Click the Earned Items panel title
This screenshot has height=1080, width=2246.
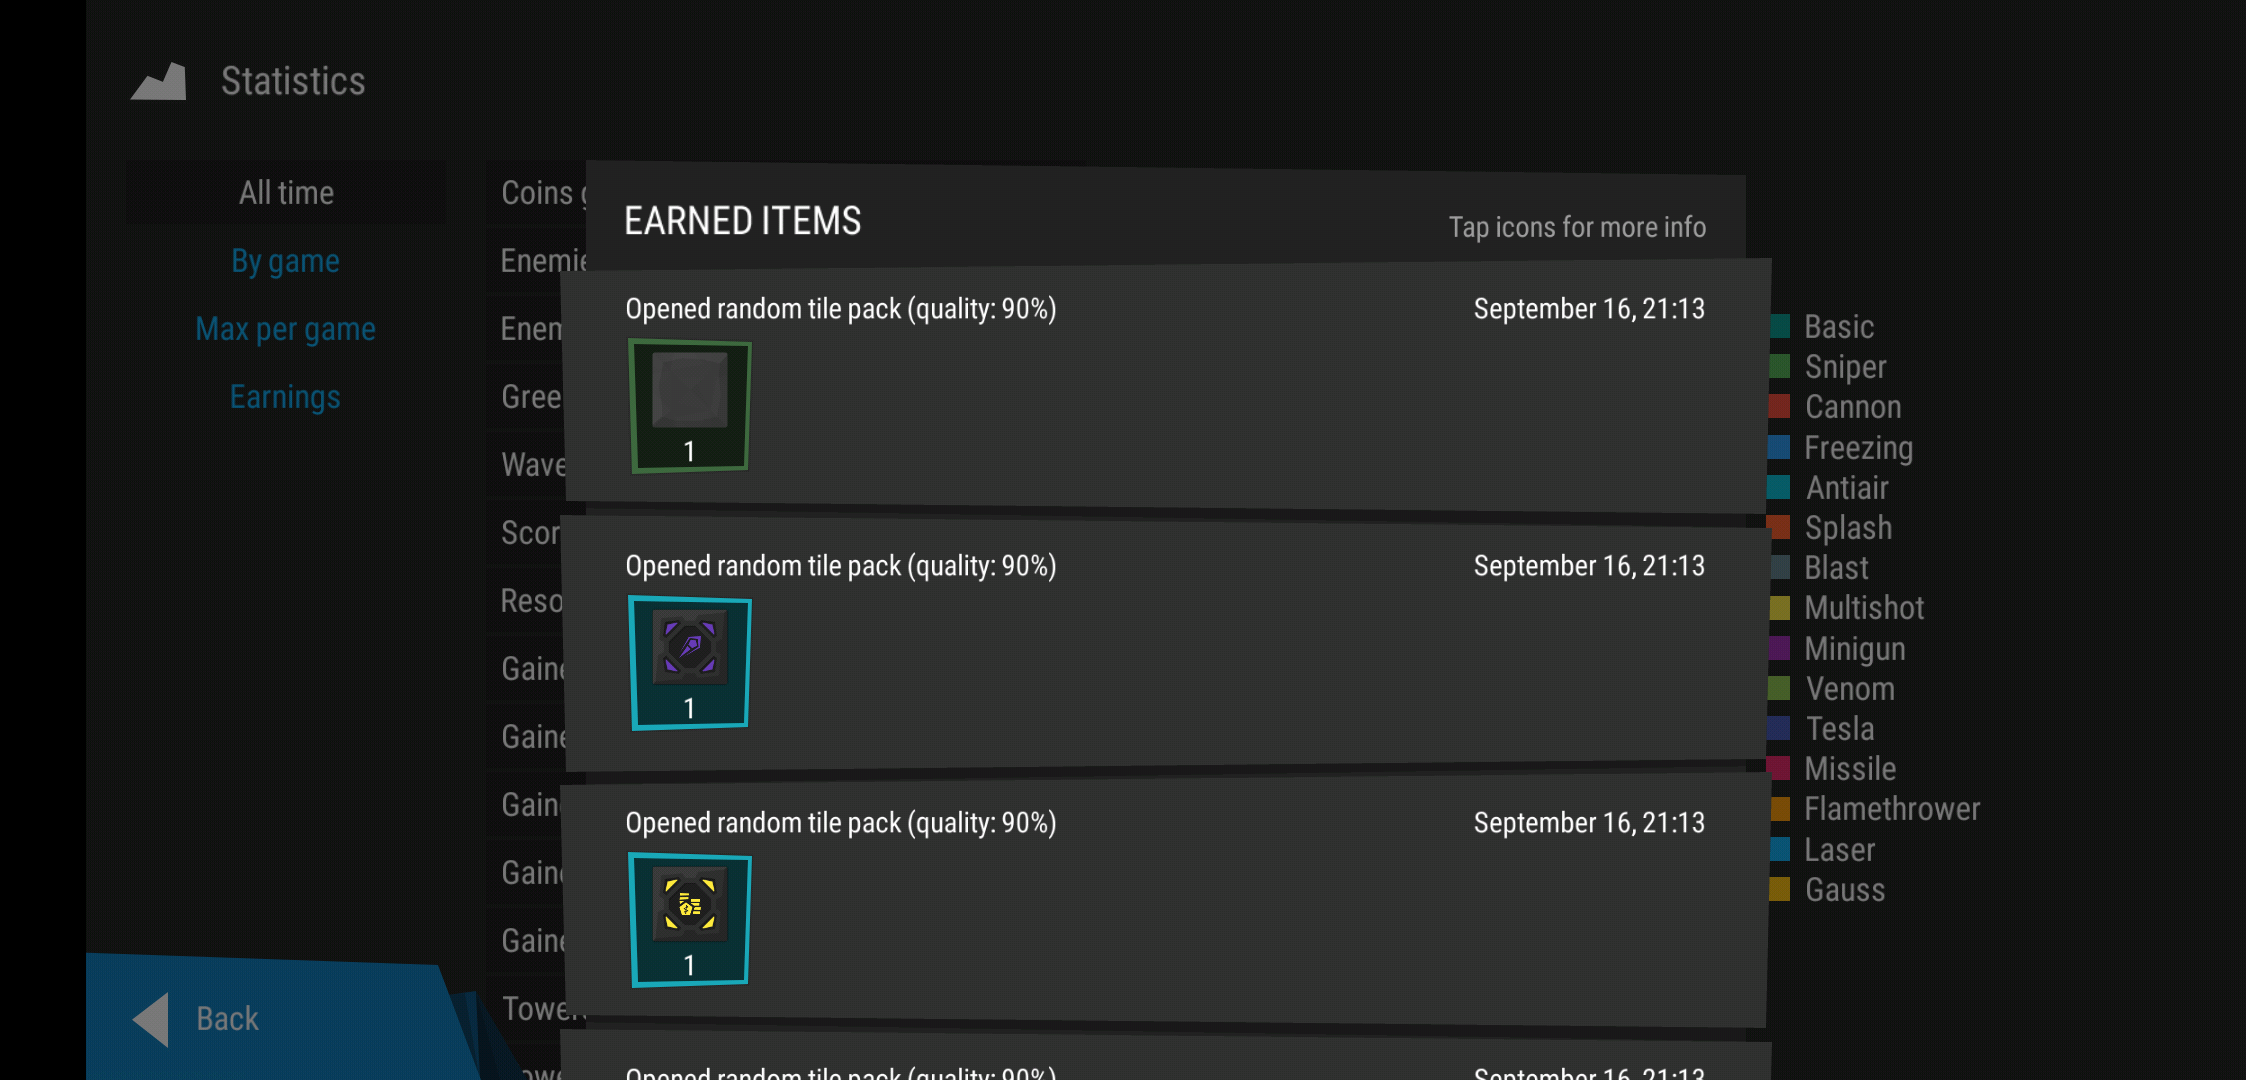coord(742,221)
